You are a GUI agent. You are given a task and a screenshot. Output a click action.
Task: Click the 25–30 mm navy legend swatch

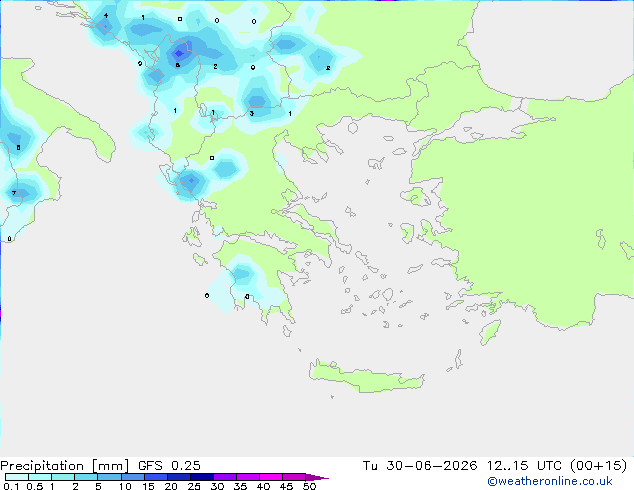pyautogui.click(x=202, y=477)
